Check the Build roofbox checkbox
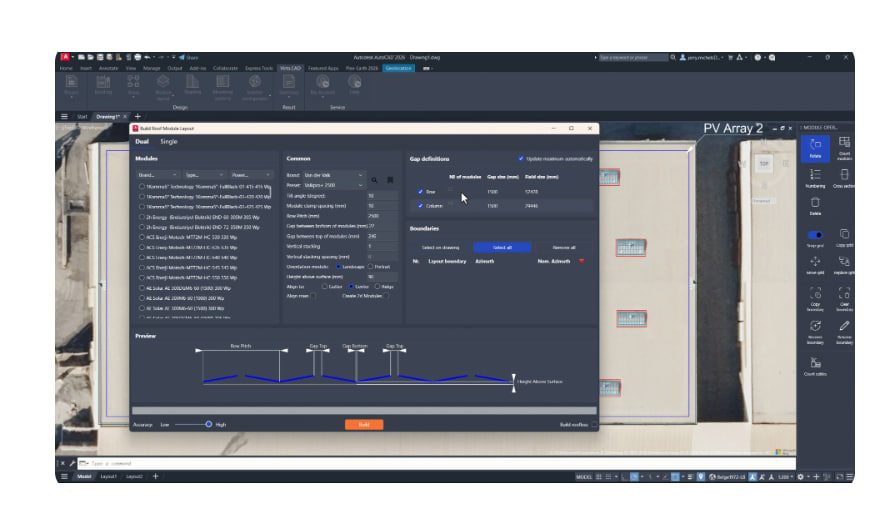The image size is (887, 512). 594,425
